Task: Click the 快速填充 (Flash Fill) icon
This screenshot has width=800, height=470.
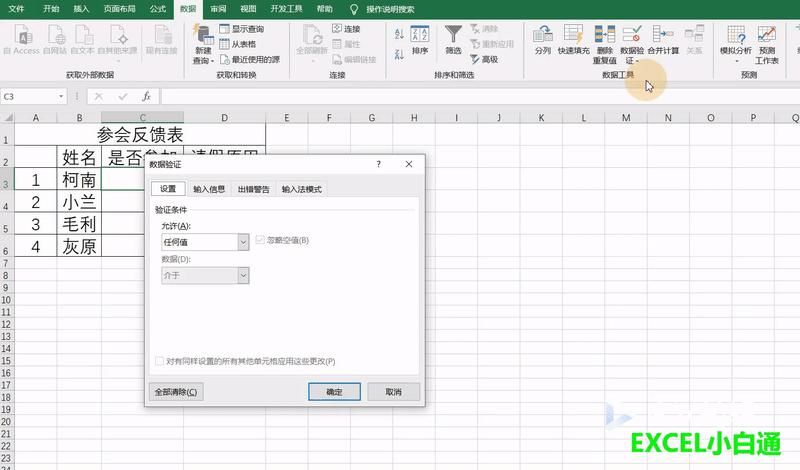Action: pyautogui.click(x=573, y=35)
